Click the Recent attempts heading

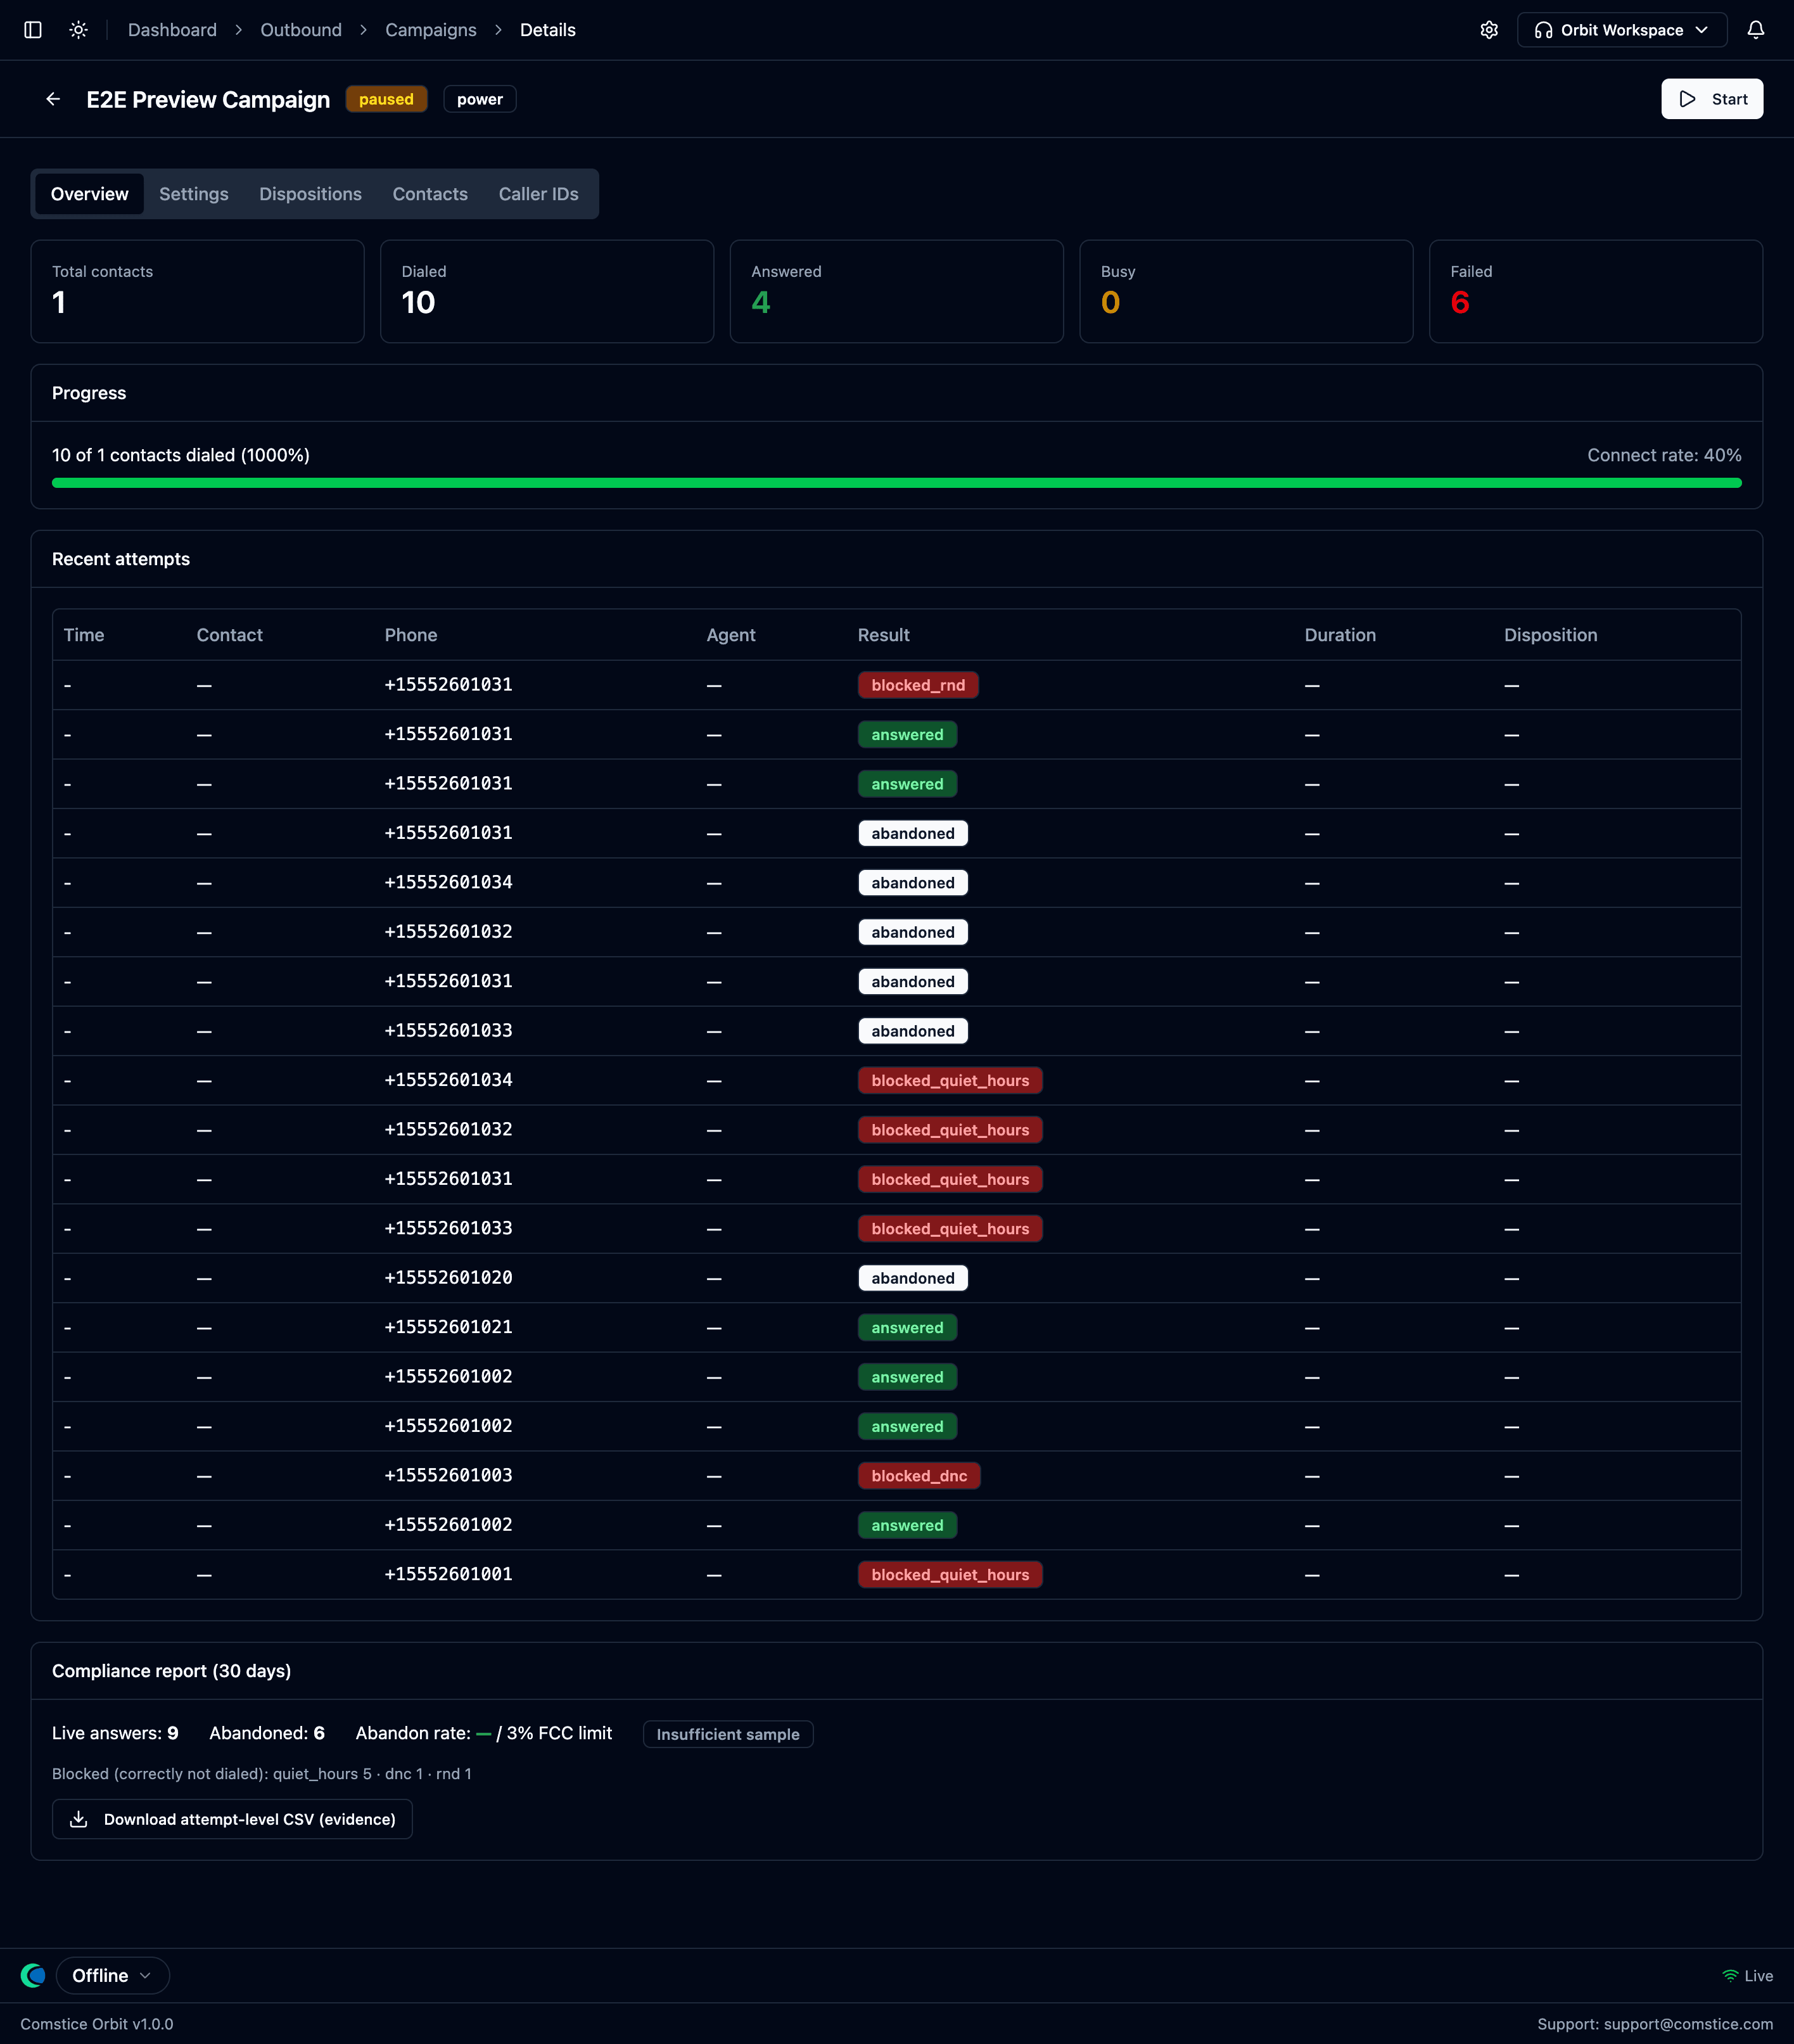coord(121,559)
